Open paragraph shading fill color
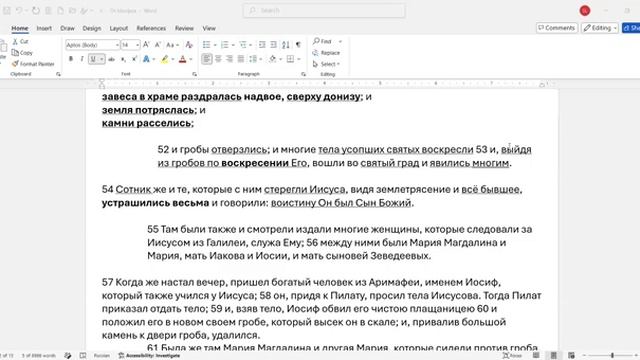640x360 pixels. (272, 59)
